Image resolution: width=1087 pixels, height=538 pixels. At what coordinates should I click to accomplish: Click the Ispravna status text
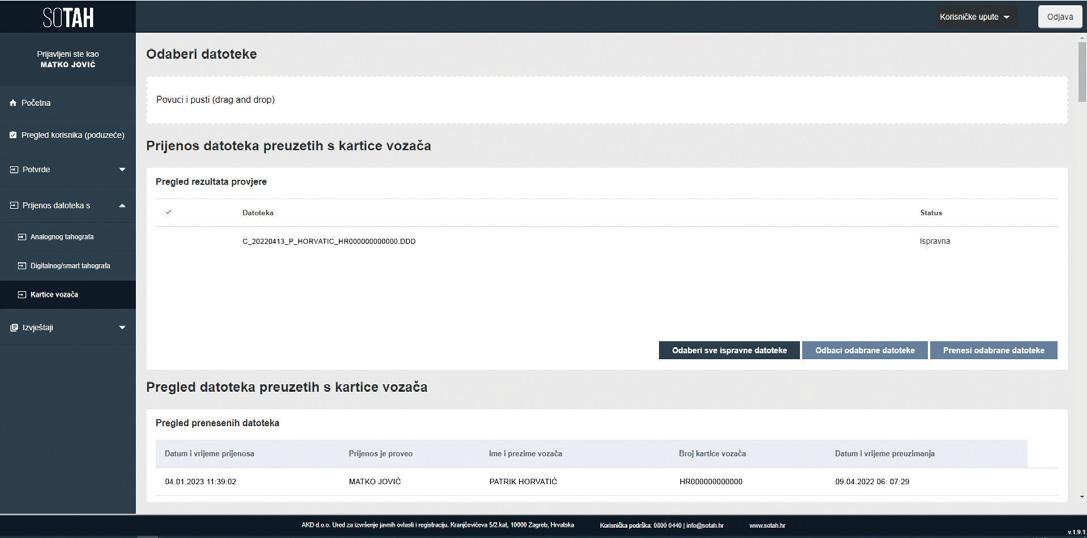coord(934,242)
